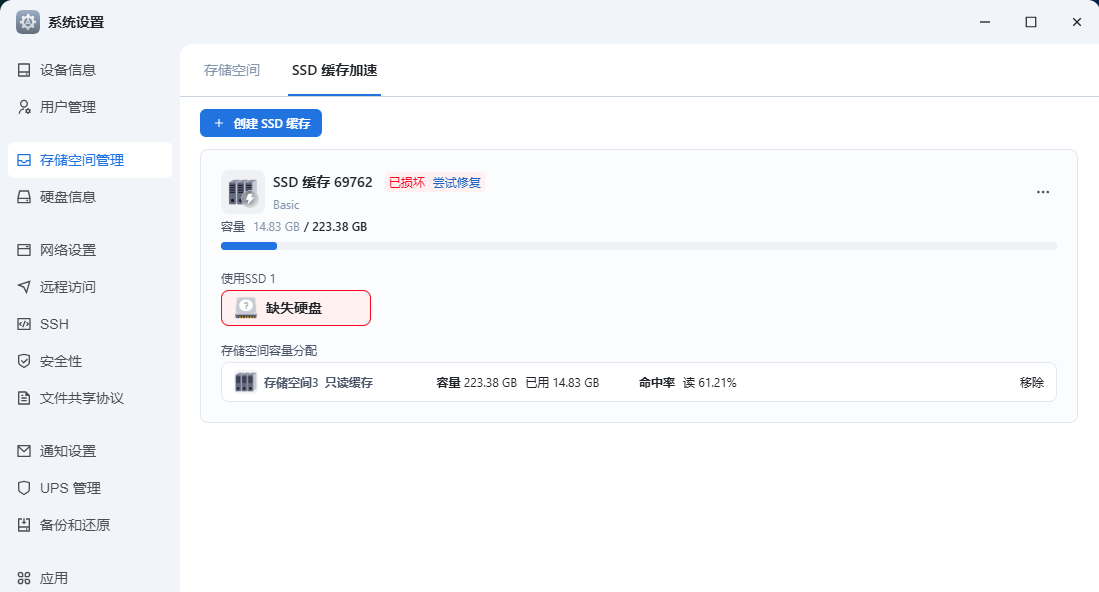This screenshot has height=592, width=1099.
Task: Click the 读 61.21% hit rate value
Action: click(x=709, y=383)
